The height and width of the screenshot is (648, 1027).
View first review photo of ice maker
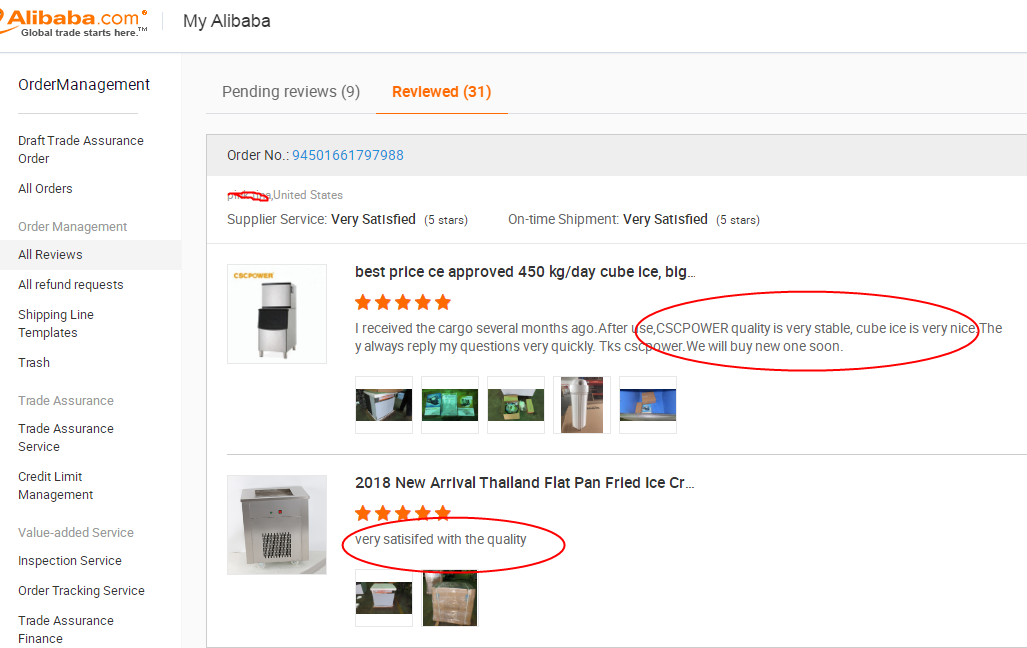tap(384, 405)
